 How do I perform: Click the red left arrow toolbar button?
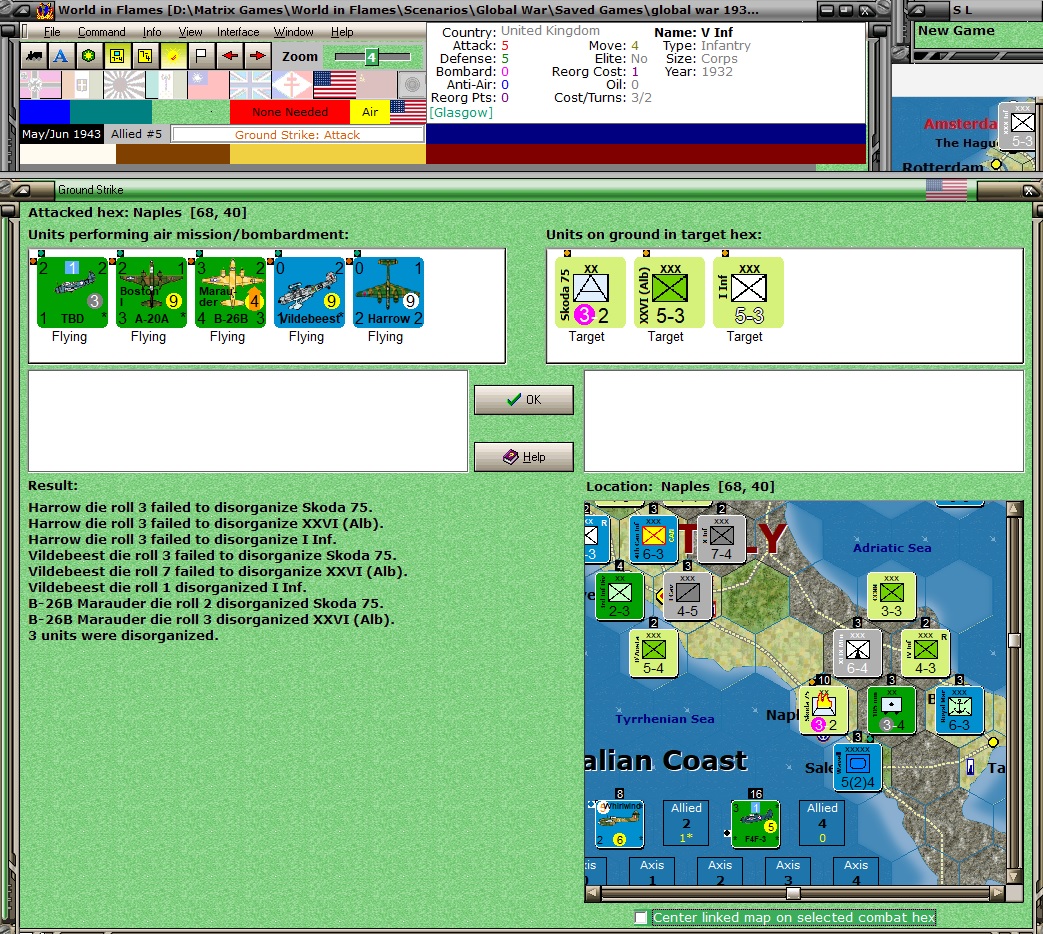[229, 56]
